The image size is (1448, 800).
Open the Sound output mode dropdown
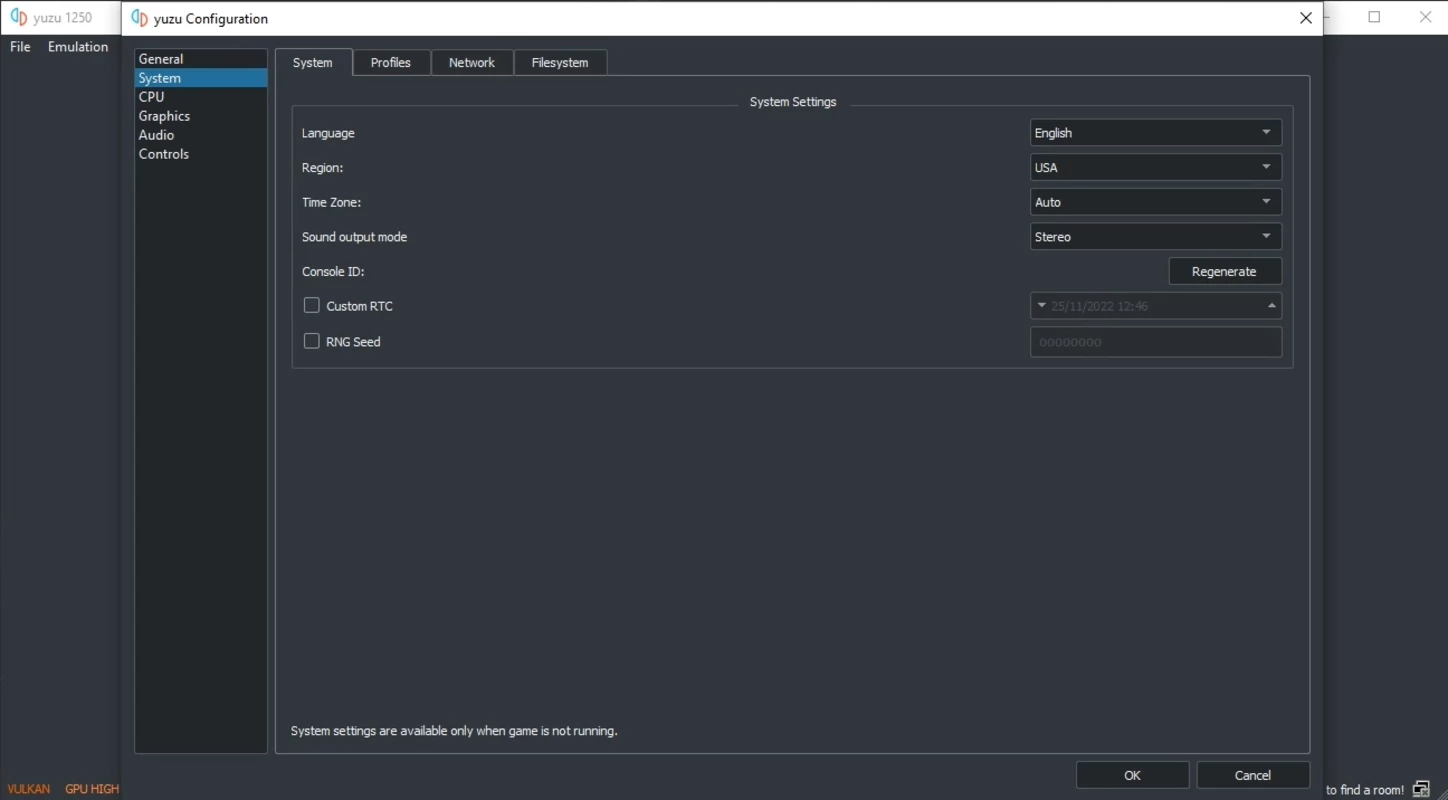1156,237
